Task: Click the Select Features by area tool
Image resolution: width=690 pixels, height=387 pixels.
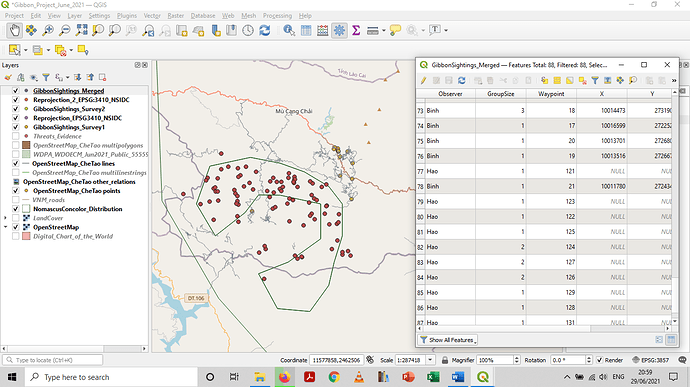Action: pos(15,50)
